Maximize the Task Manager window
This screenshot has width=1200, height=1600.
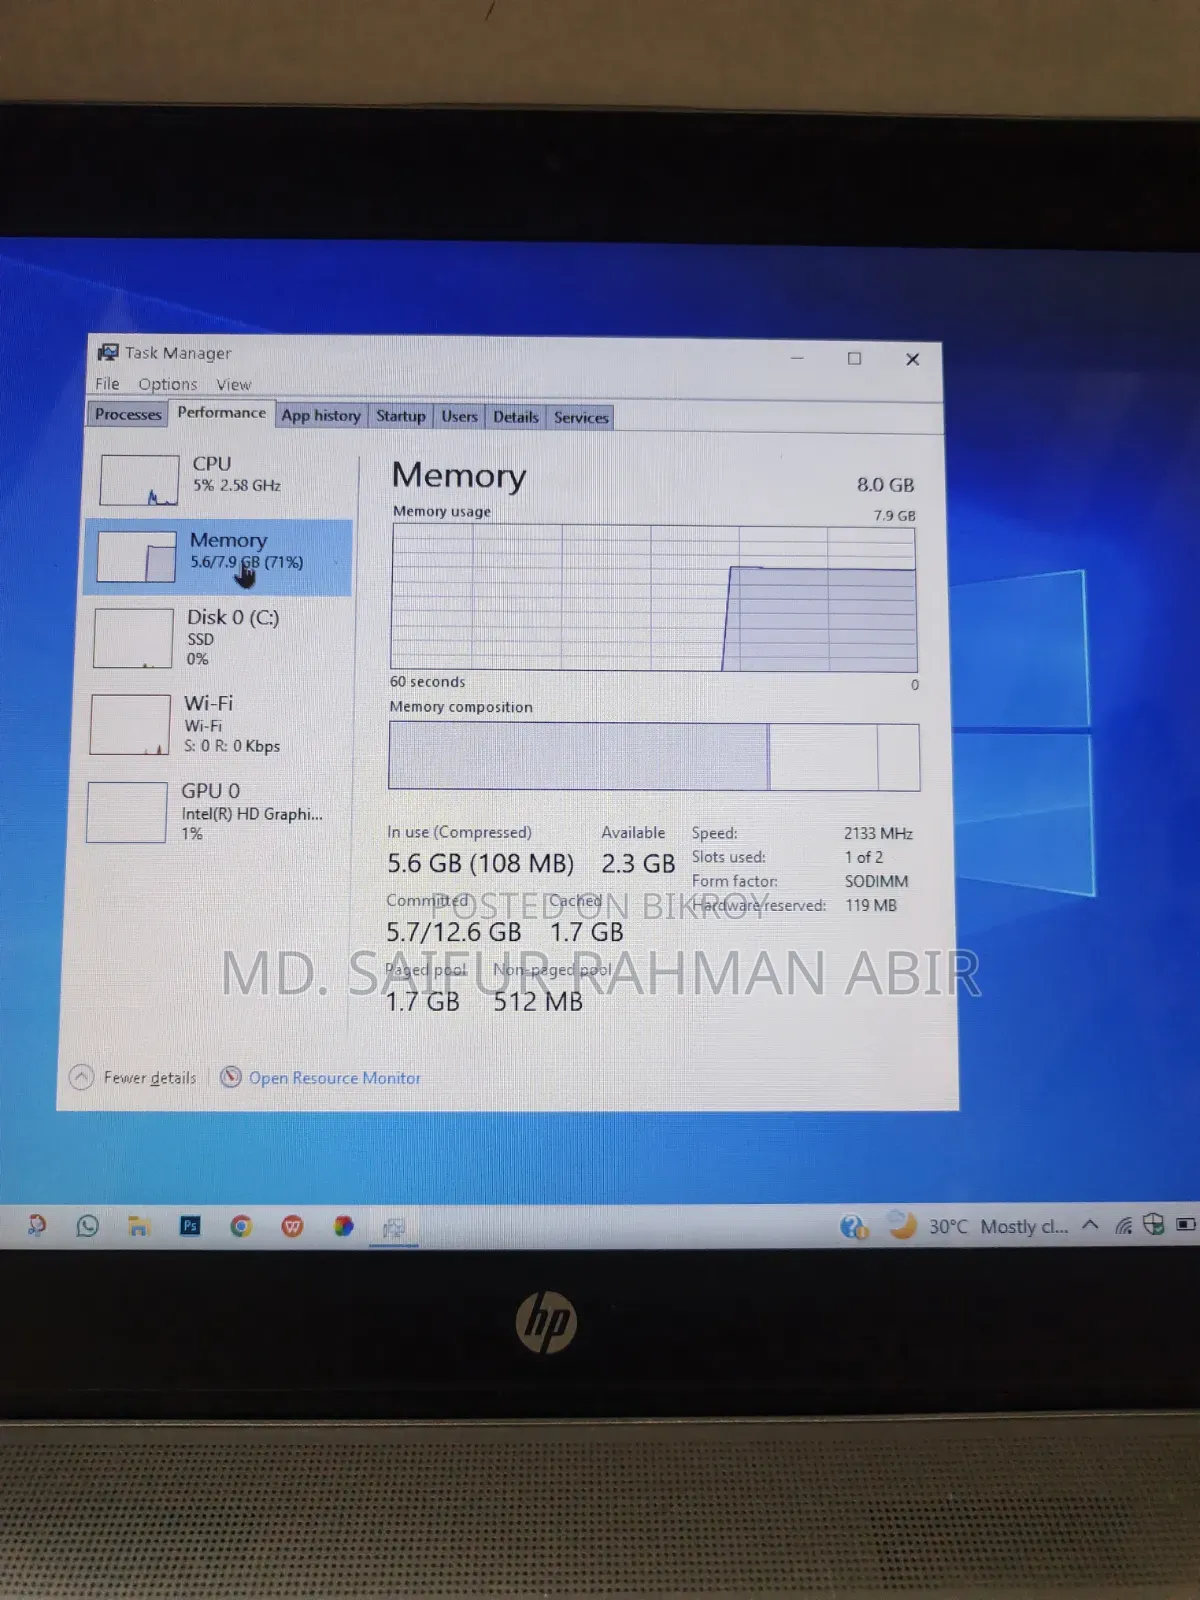[x=854, y=358]
